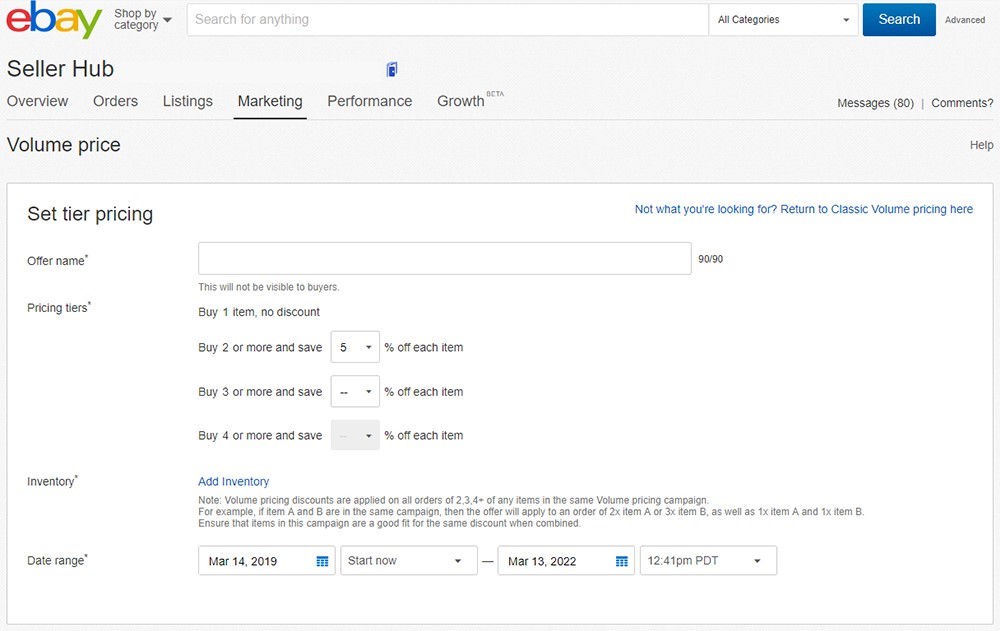The width and height of the screenshot is (1000, 631).
Task: Return to Classic Volume pricing link
Action: [x=803, y=210]
